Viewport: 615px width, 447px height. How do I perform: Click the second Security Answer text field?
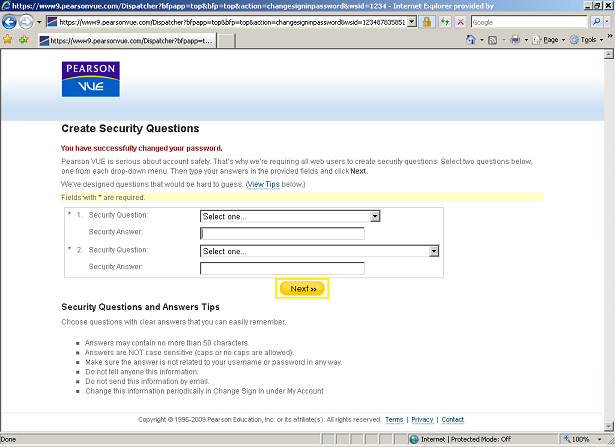click(282, 268)
